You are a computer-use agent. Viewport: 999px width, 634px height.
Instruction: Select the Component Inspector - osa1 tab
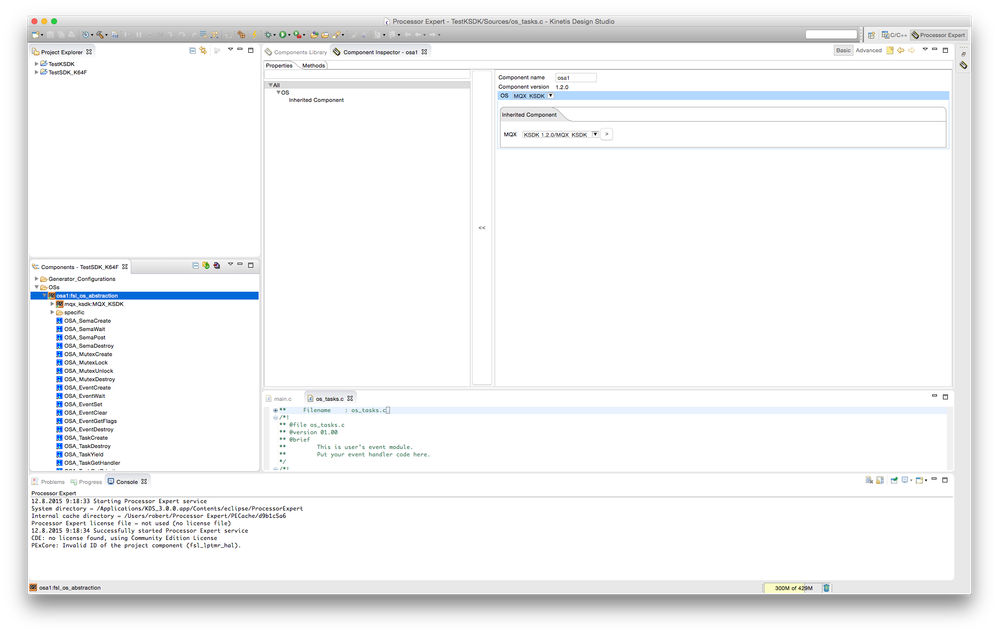point(380,52)
